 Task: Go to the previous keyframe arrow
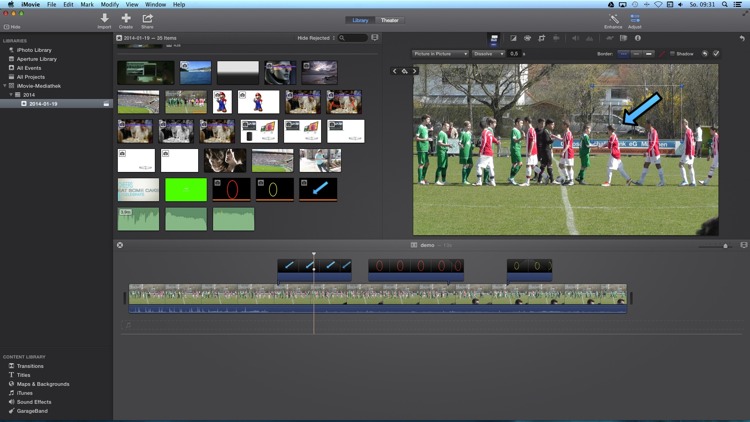pyautogui.click(x=395, y=71)
